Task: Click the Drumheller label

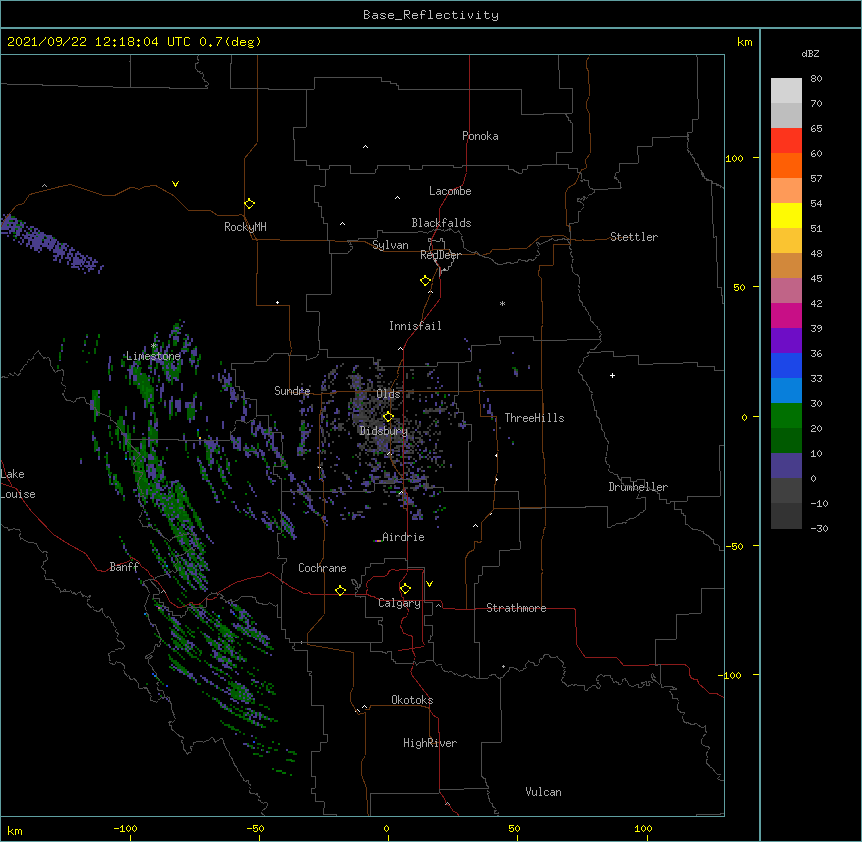Action: pos(638,487)
